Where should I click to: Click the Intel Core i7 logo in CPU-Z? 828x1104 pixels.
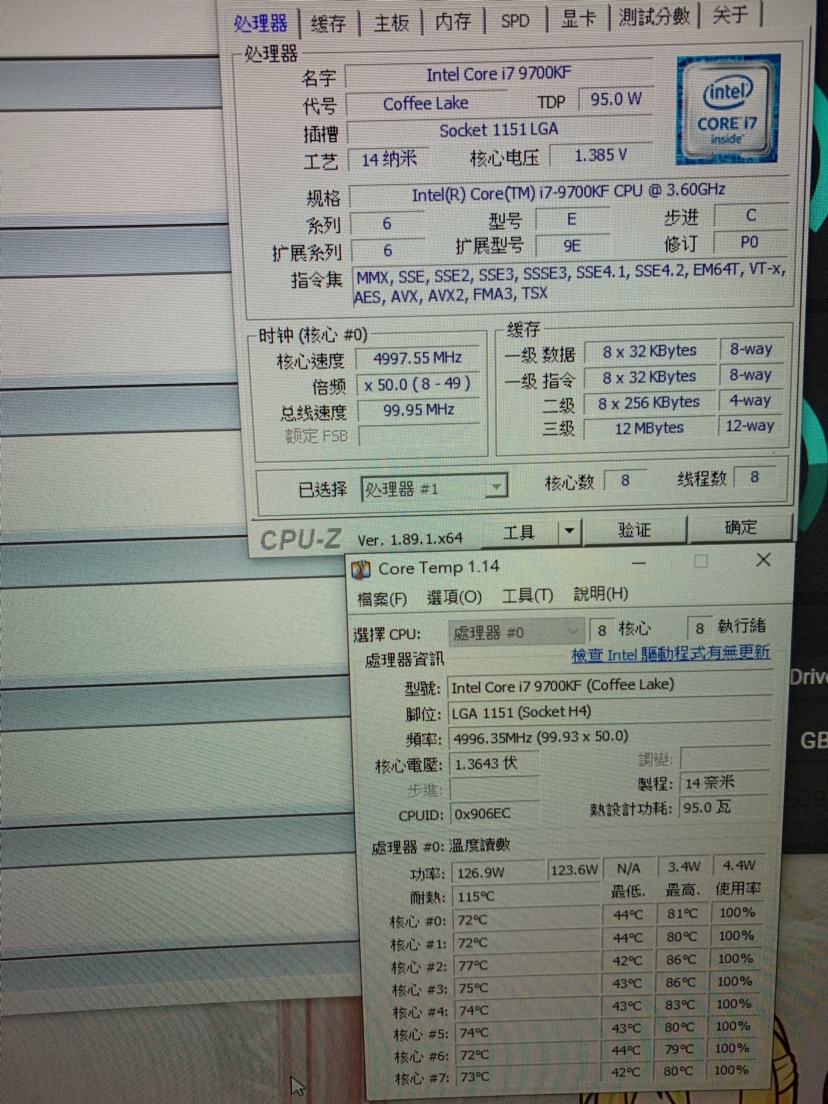[728, 109]
